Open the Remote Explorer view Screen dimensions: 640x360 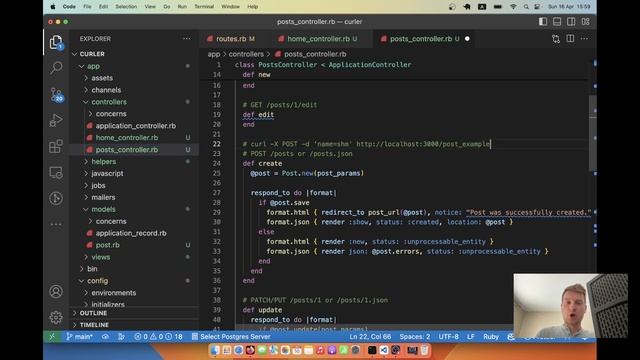(x=56, y=172)
